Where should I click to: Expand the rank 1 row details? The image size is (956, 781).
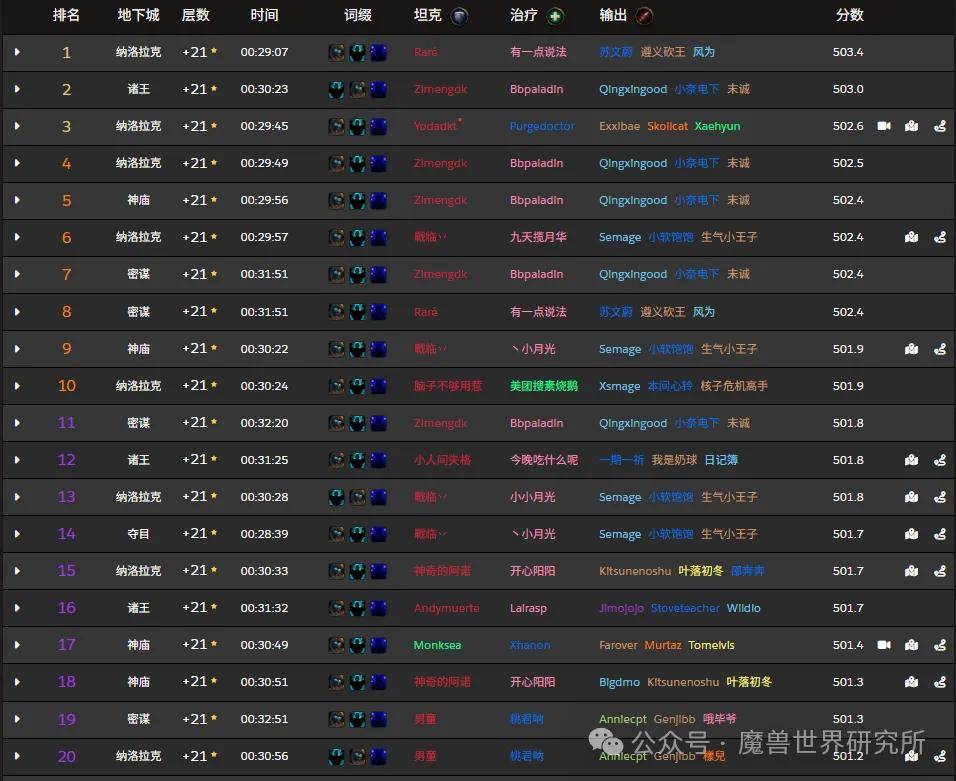(17, 52)
